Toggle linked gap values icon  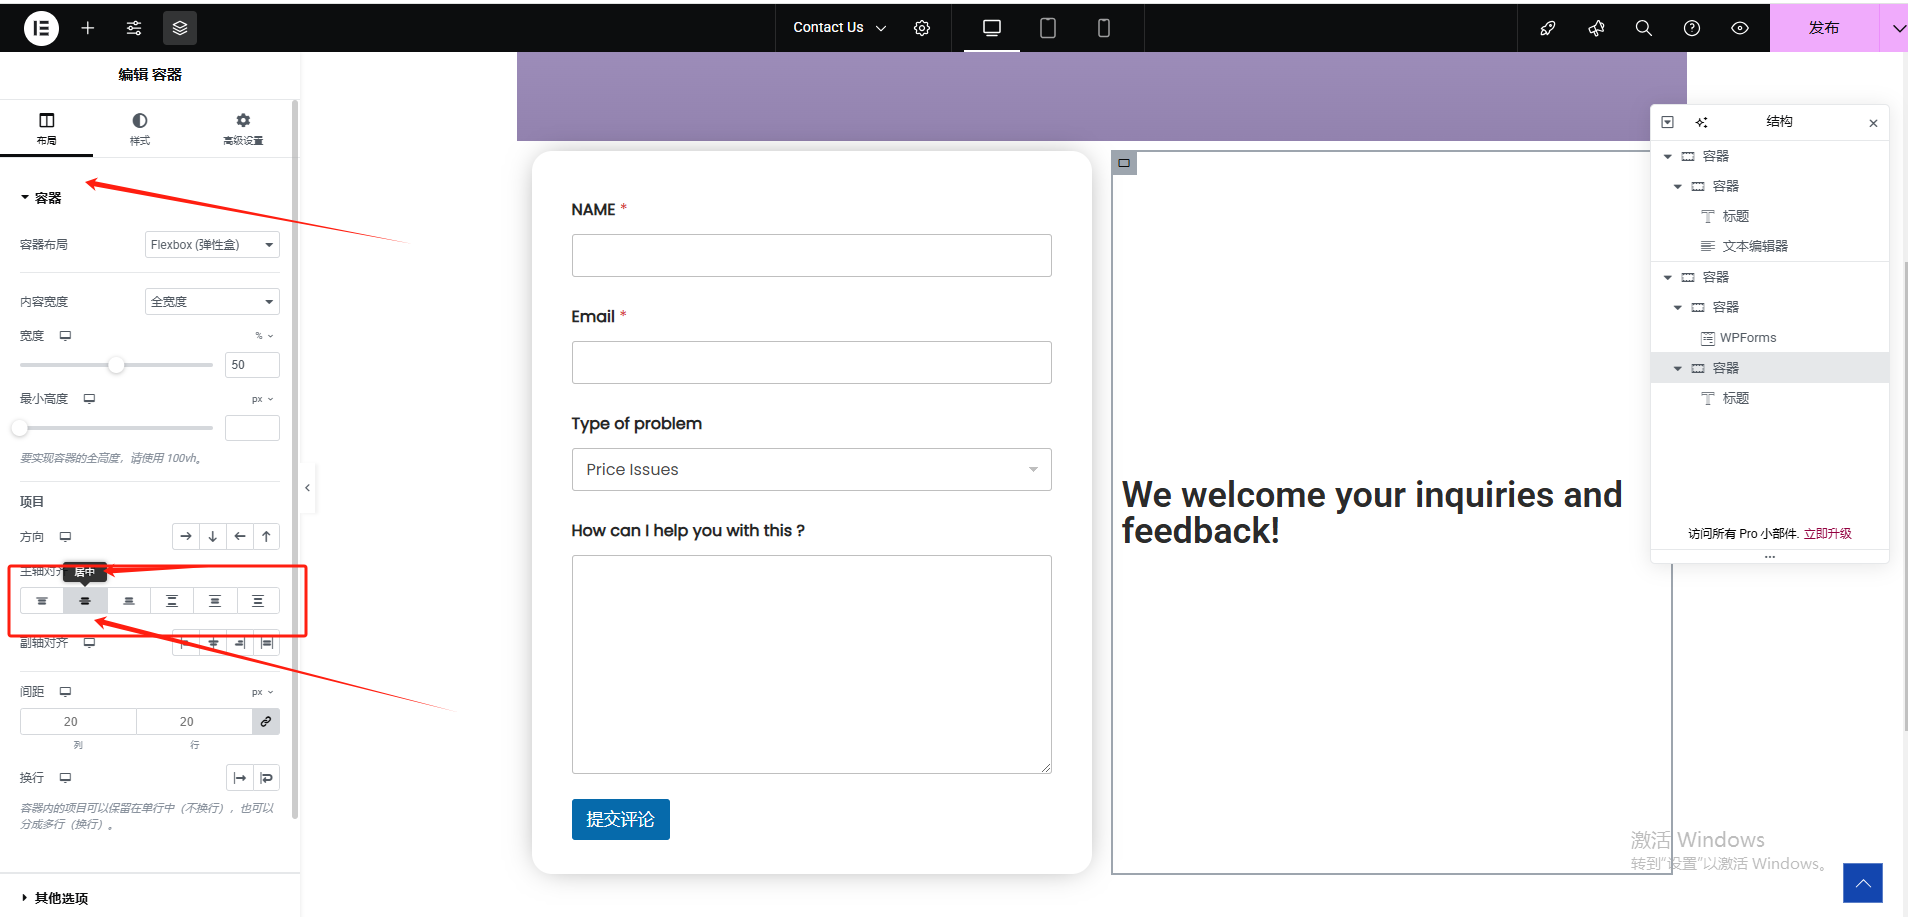pos(266,722)
